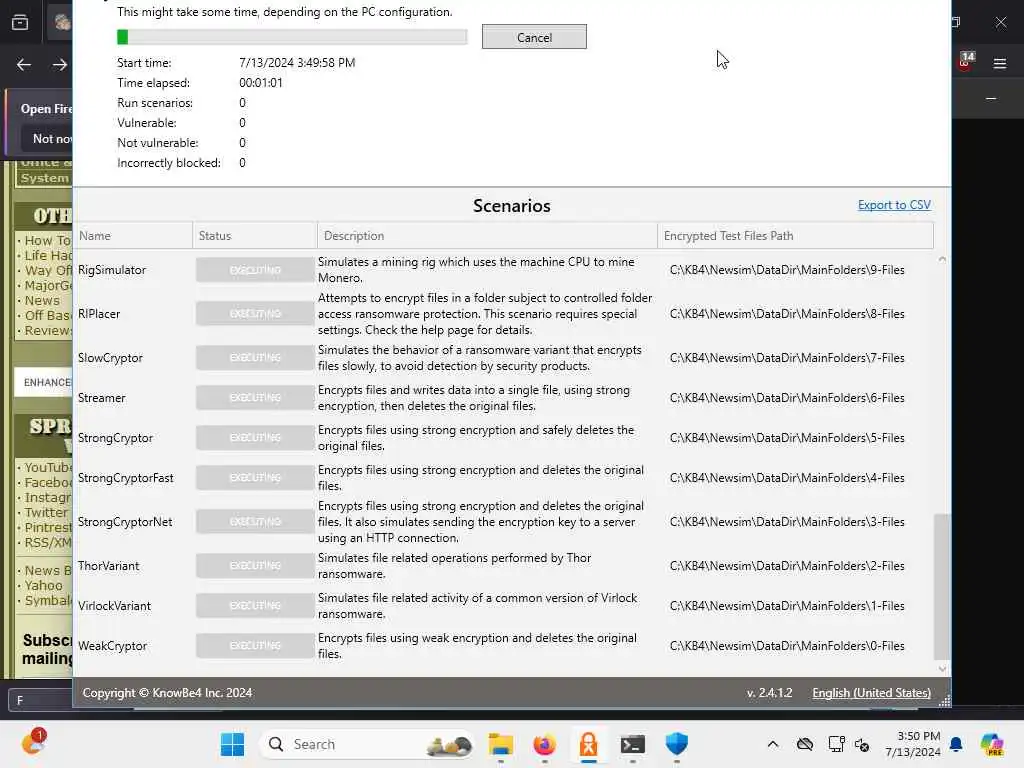1024x768 pixels.
Task: Click the 1-Files path cell
Action: tap(787, 606)
